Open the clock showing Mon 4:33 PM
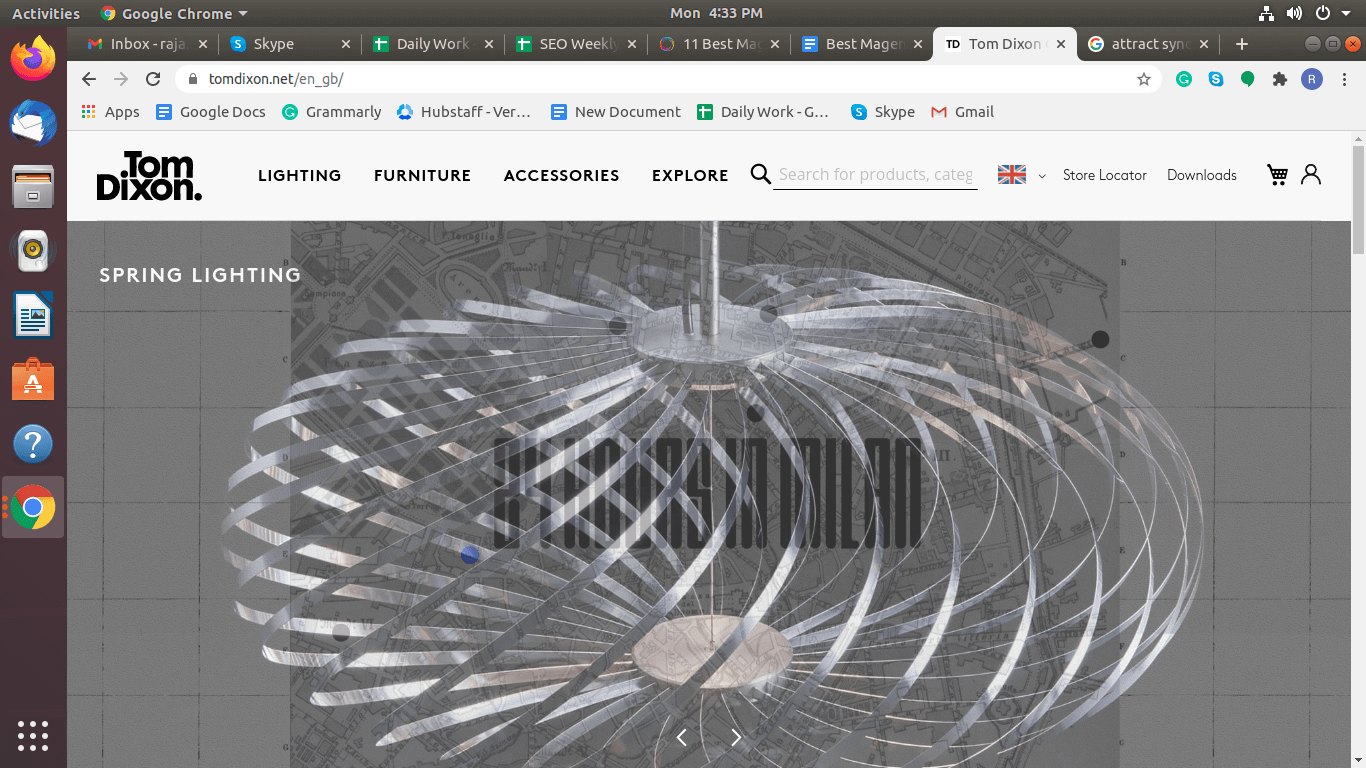 (x=716, y=13)
